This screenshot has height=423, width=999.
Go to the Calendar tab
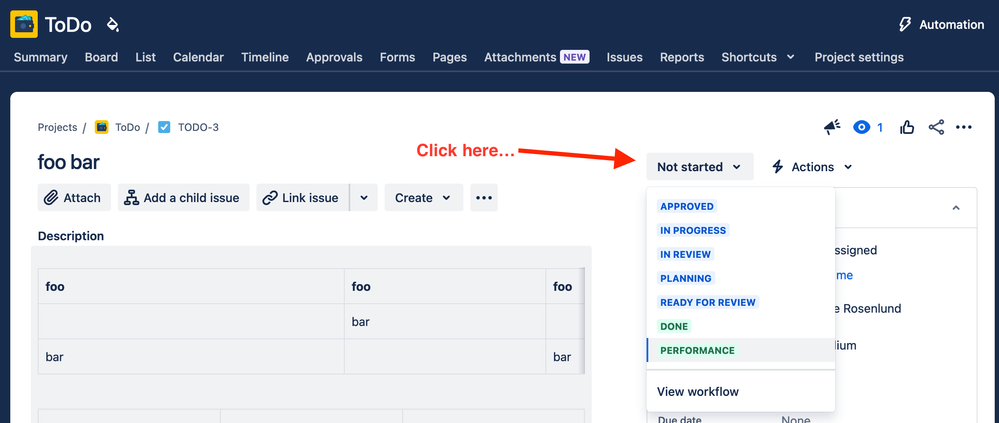coord(198,57)
